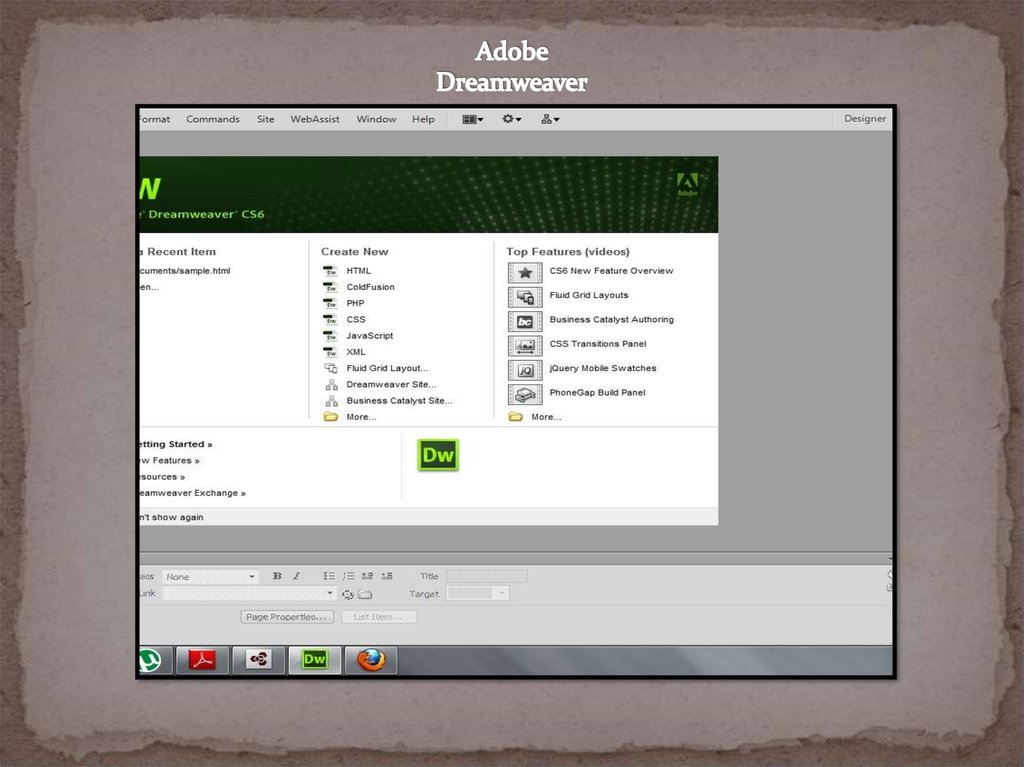The height and width of the screenshot is (767, 1024).
Task: Create a new HTML document
Action: 358,271
